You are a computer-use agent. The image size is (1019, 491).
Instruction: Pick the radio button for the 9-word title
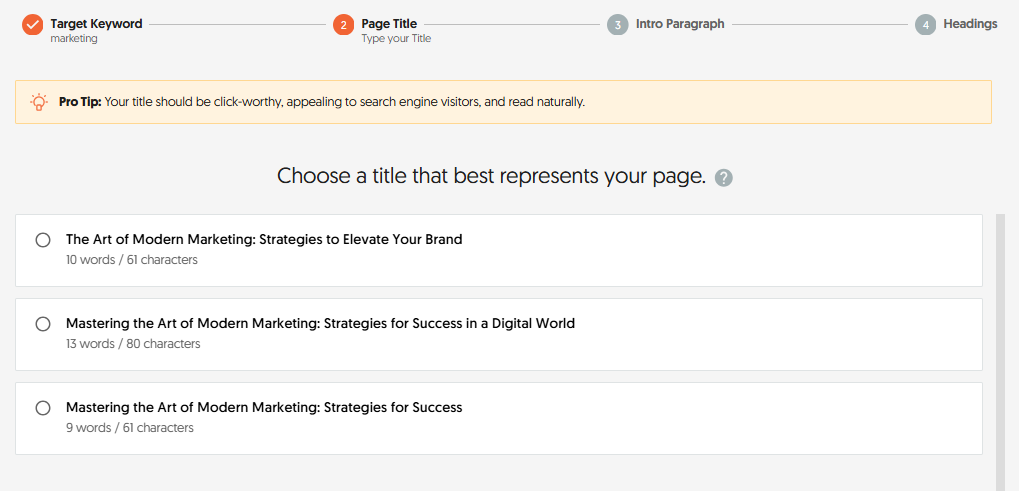(x=43, y=408)
